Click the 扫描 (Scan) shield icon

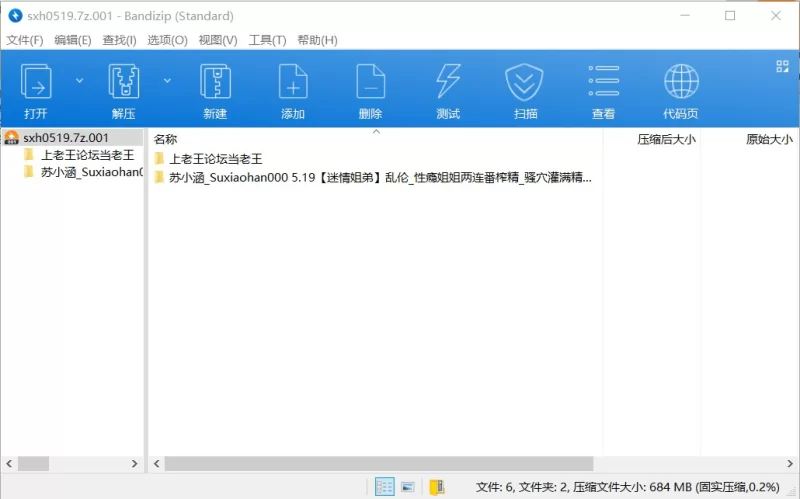524,82
